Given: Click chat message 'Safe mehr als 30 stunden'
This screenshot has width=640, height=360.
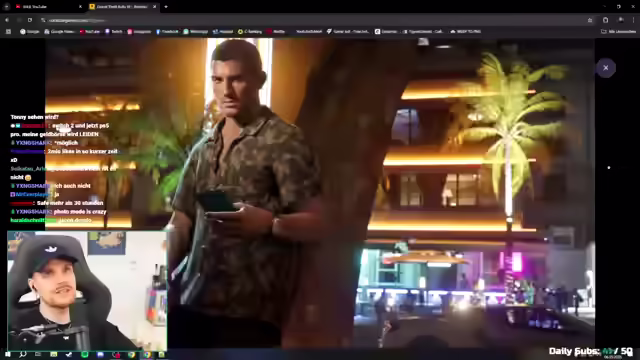Looking at the screenshot, I should pos(70,203).
